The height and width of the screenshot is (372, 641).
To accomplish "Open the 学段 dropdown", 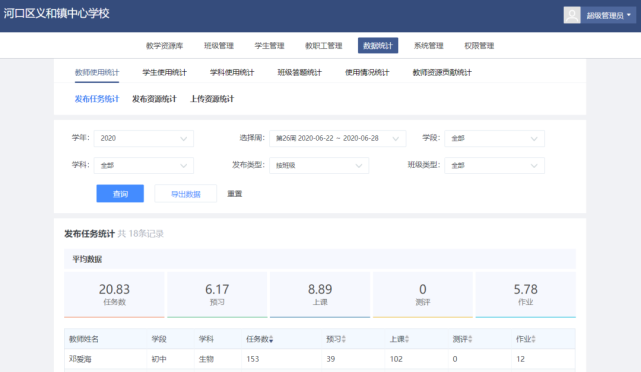I will tap(494, 139).
